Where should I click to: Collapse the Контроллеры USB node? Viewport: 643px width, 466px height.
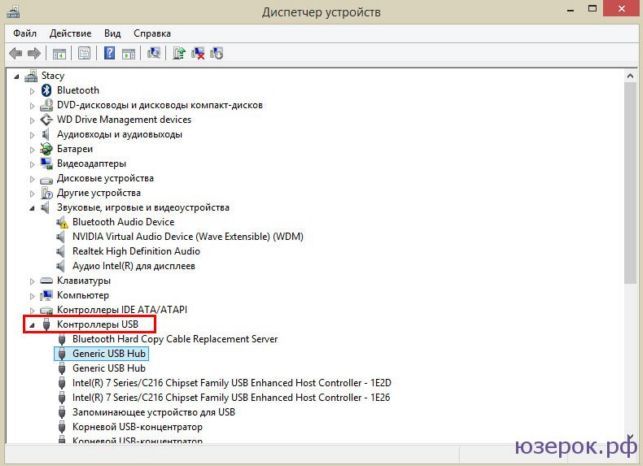32,325
